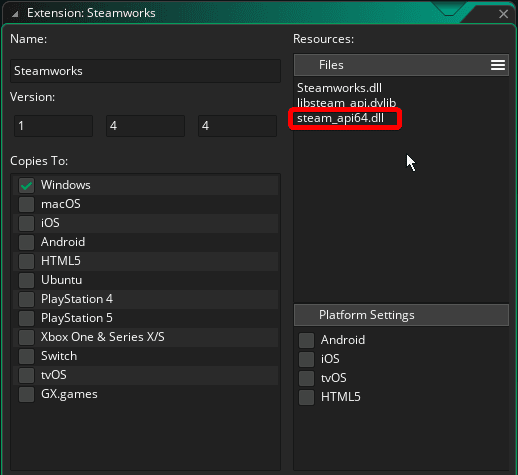Enable iOS under Platform Settings
The height and width of the screenshot is (475, 518).
(306, 359)
